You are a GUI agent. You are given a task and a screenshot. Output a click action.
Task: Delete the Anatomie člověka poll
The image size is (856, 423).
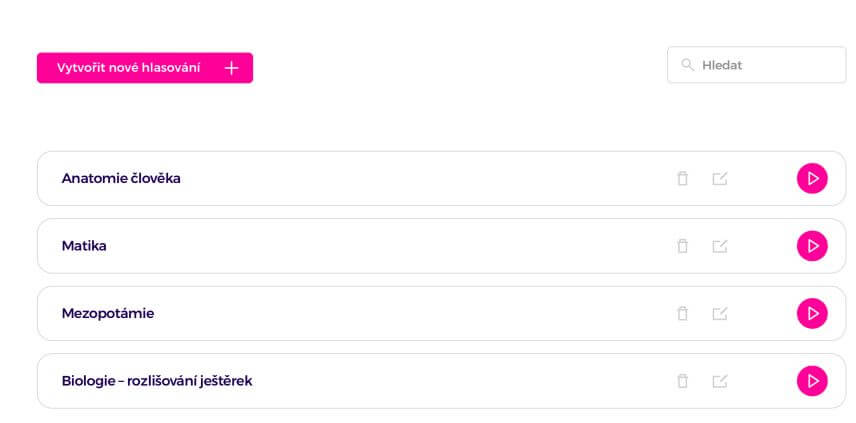682,178
